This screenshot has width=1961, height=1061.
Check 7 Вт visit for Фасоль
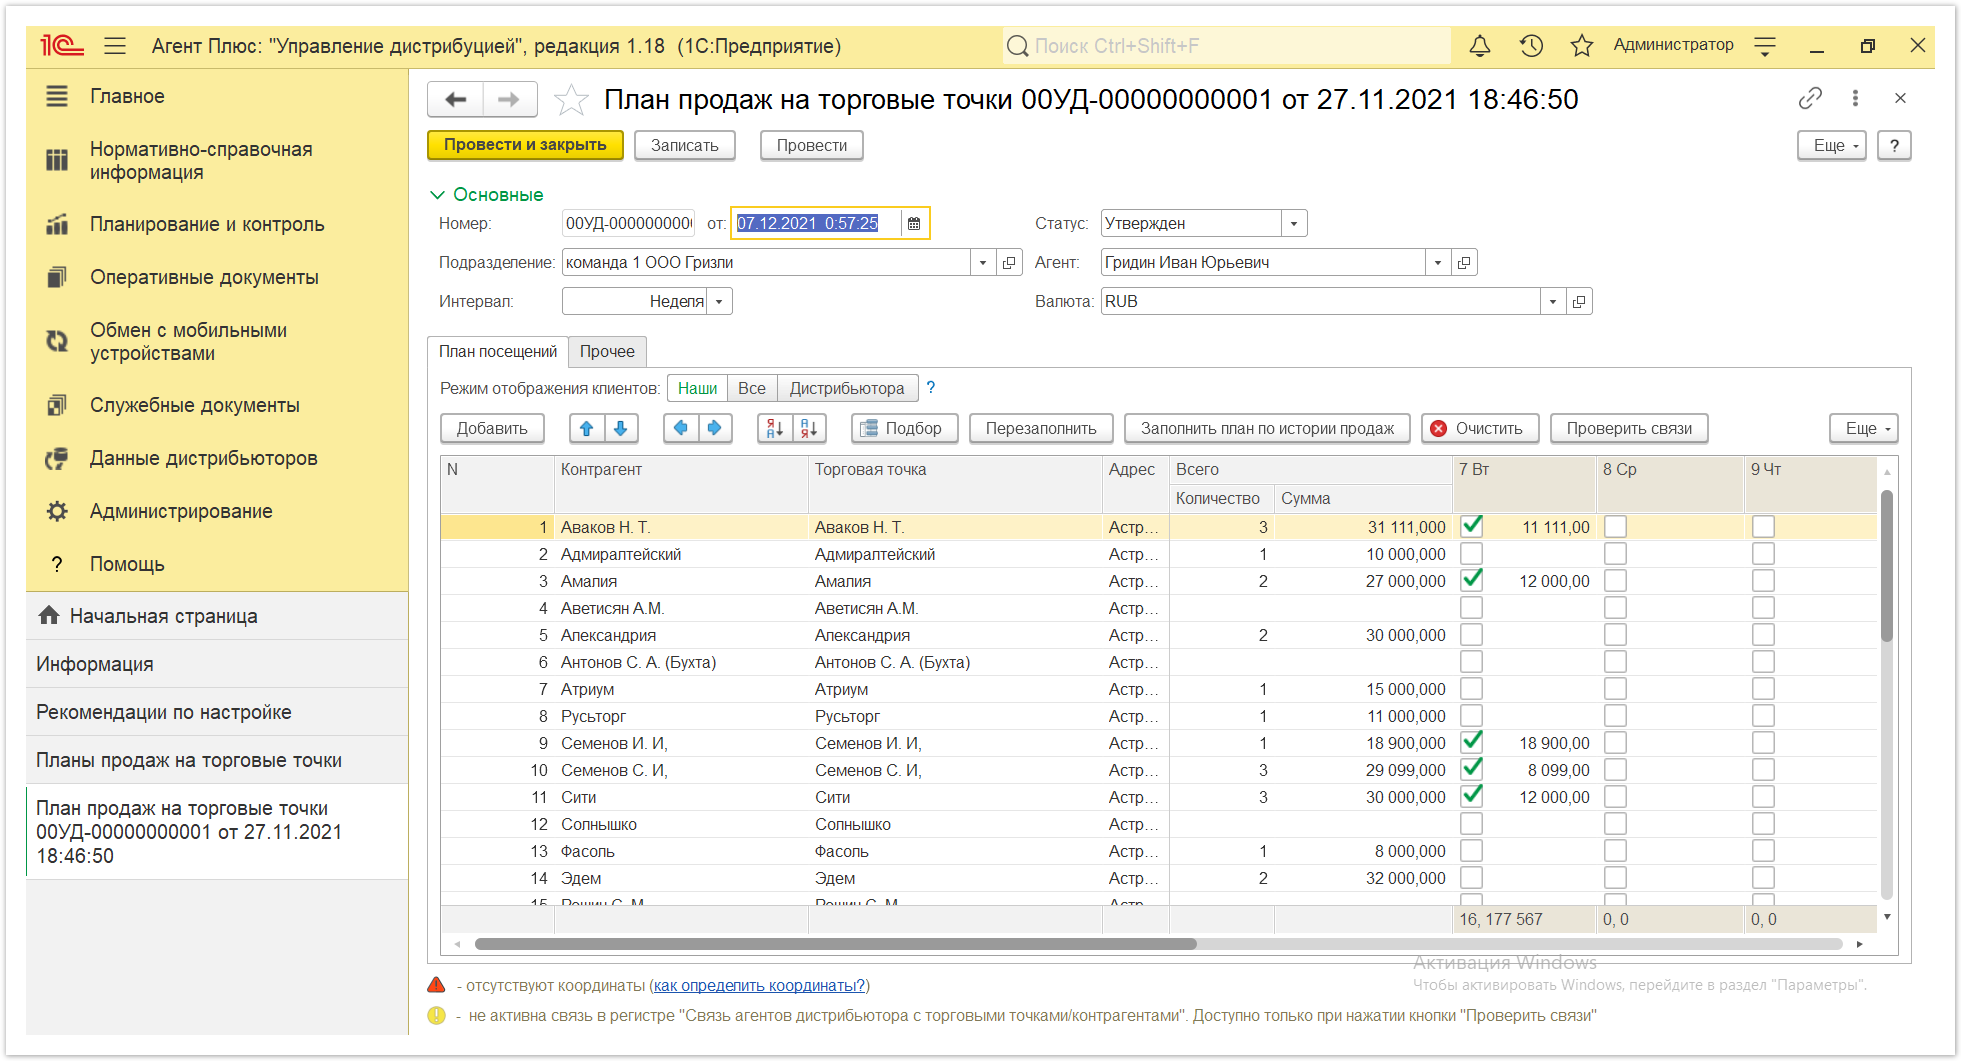pos(1472,850)
